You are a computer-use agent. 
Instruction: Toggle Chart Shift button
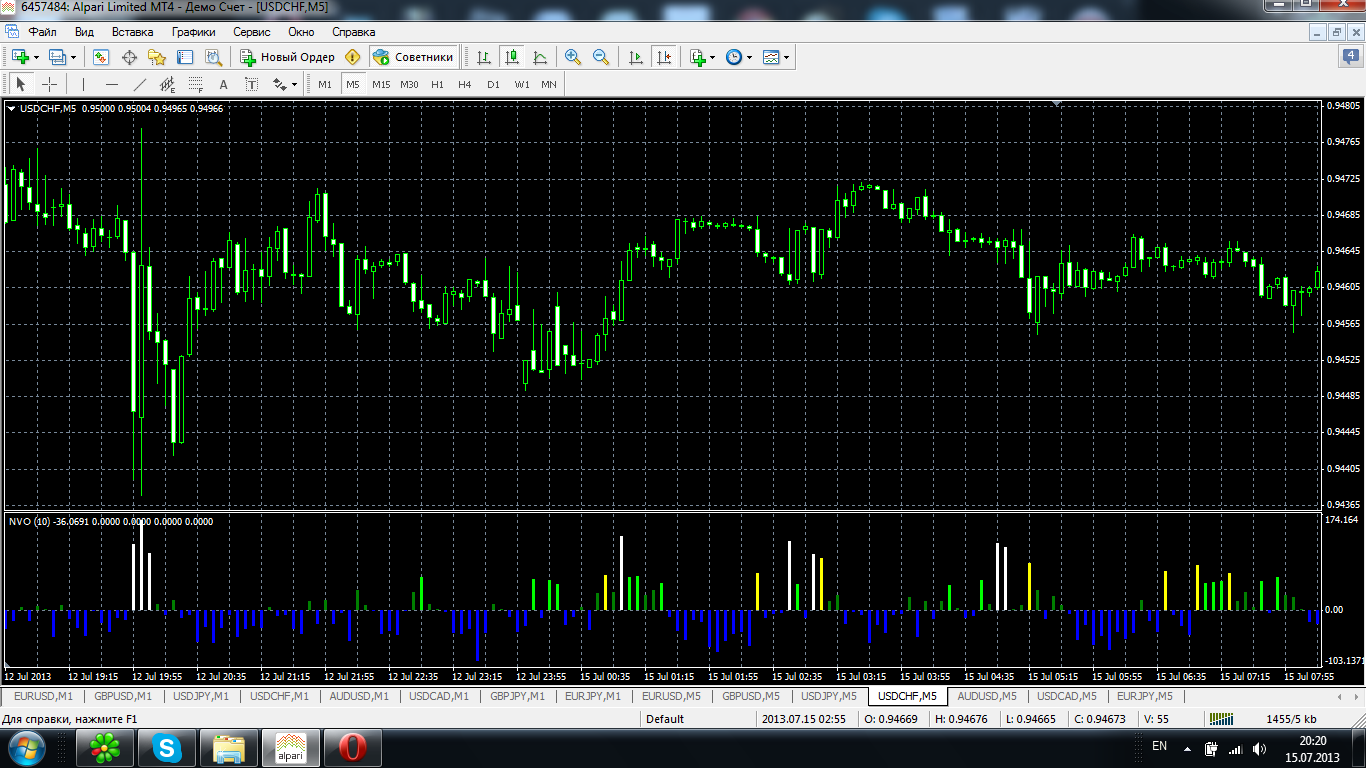click(x=663, y=57)
